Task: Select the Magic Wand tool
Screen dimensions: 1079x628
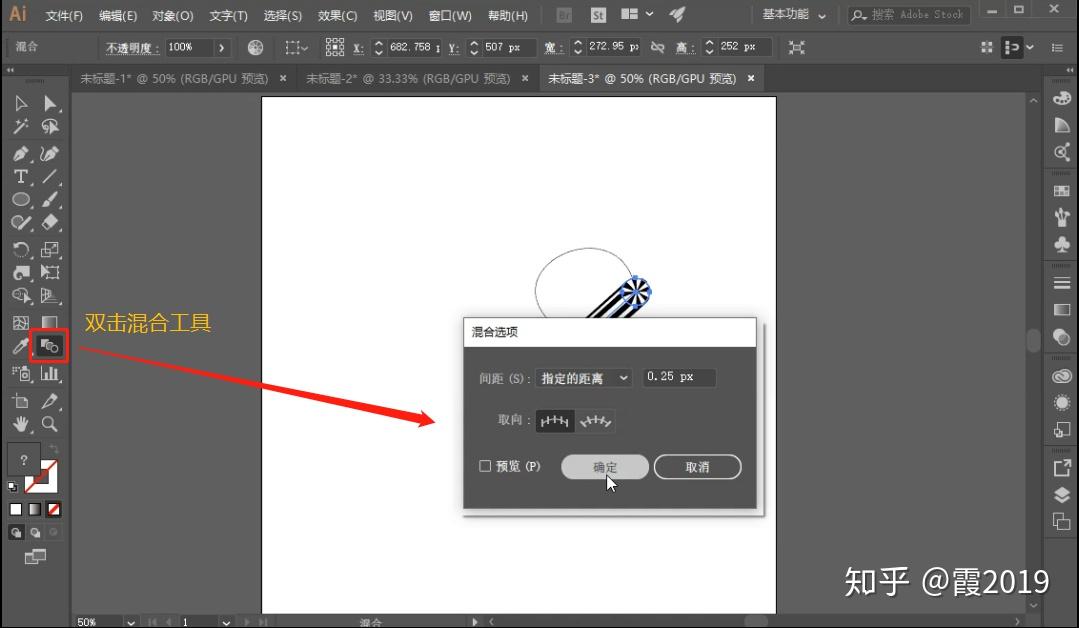Action: click(21, 127)
